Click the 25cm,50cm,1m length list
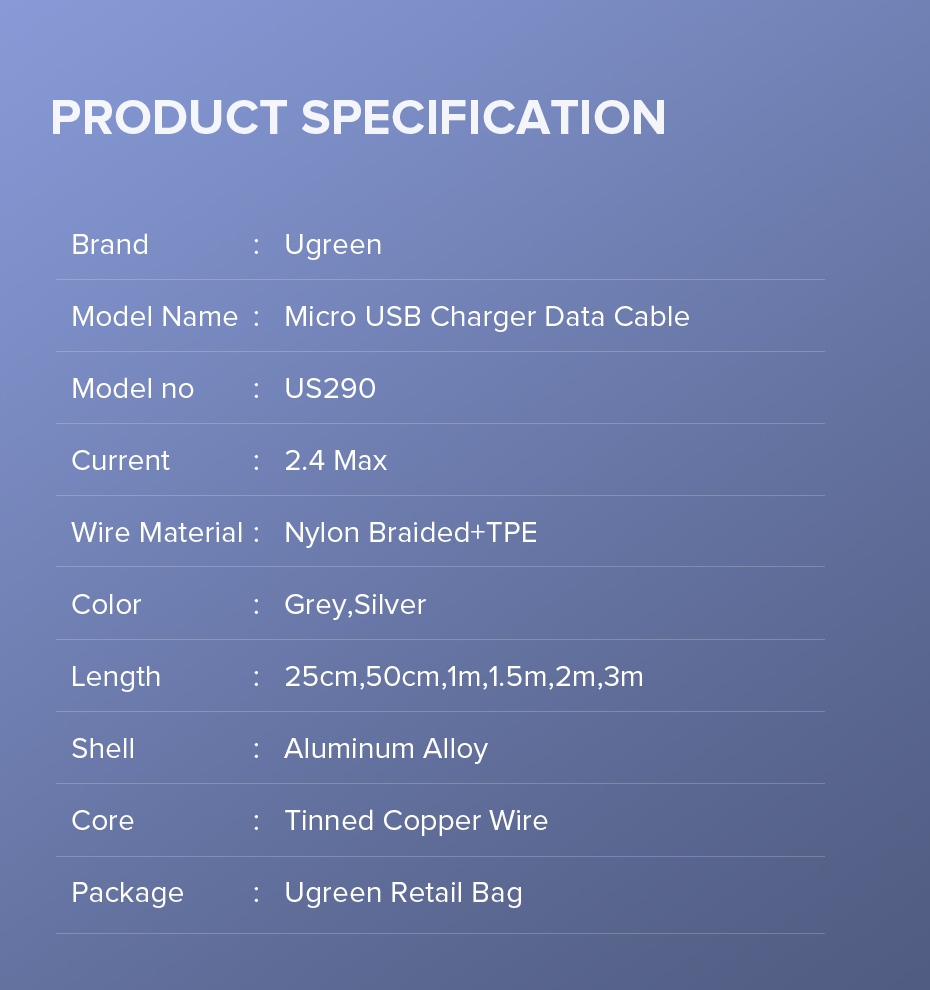This screenshot has width=930, height=990. point(464,676)
